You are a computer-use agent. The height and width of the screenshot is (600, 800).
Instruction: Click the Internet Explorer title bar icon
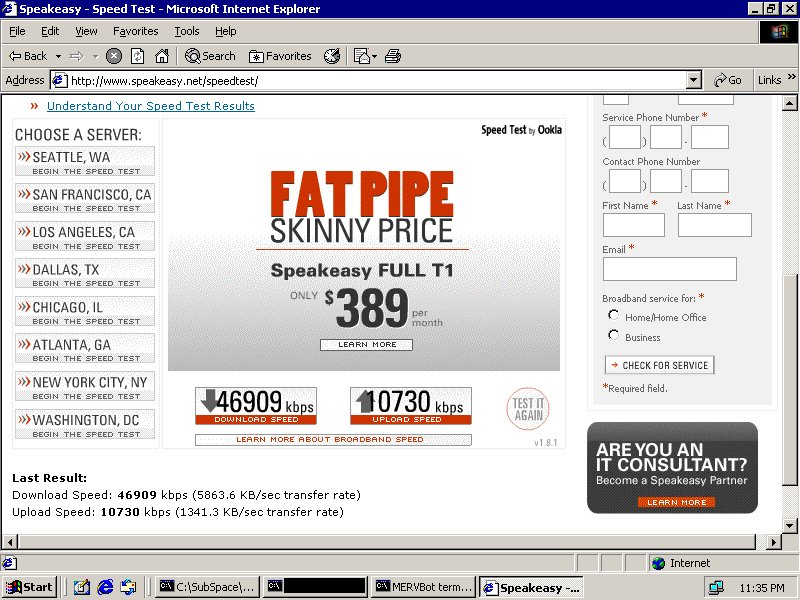pos(10,9)
